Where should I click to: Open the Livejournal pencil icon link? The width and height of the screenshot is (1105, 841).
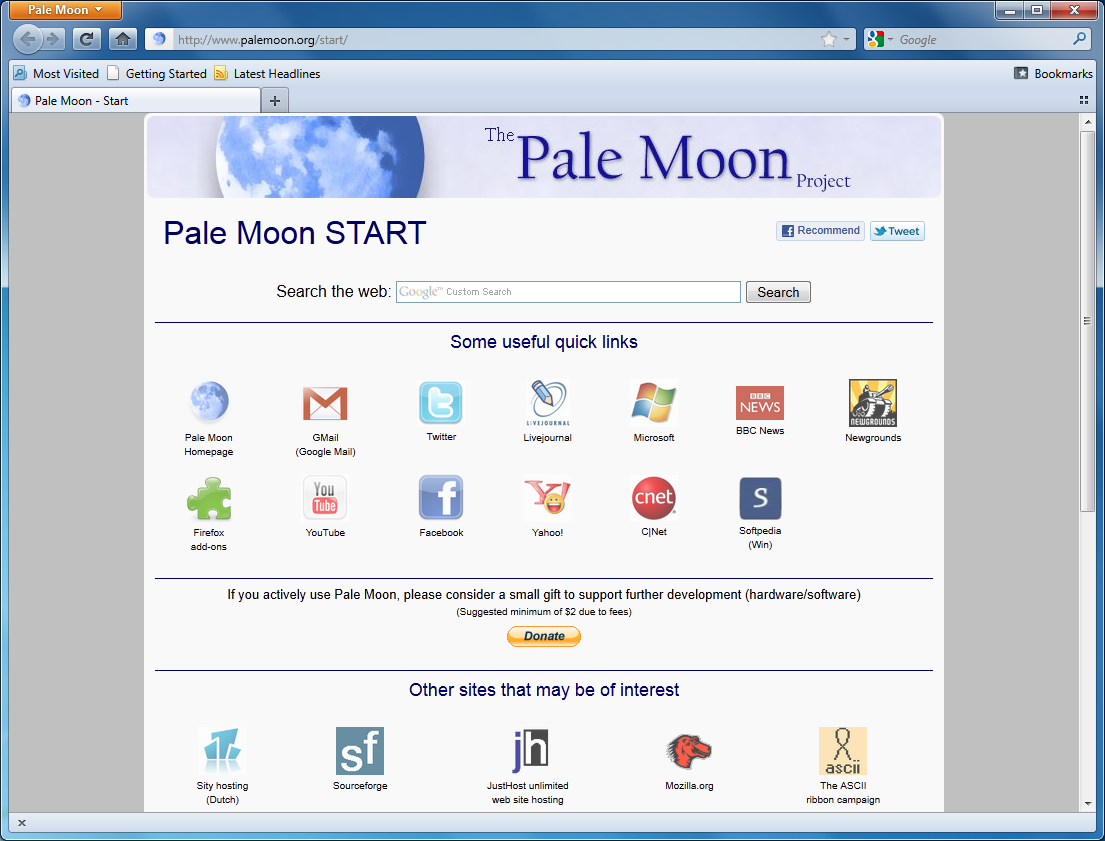pyautogui.click(x=548, y=403)
